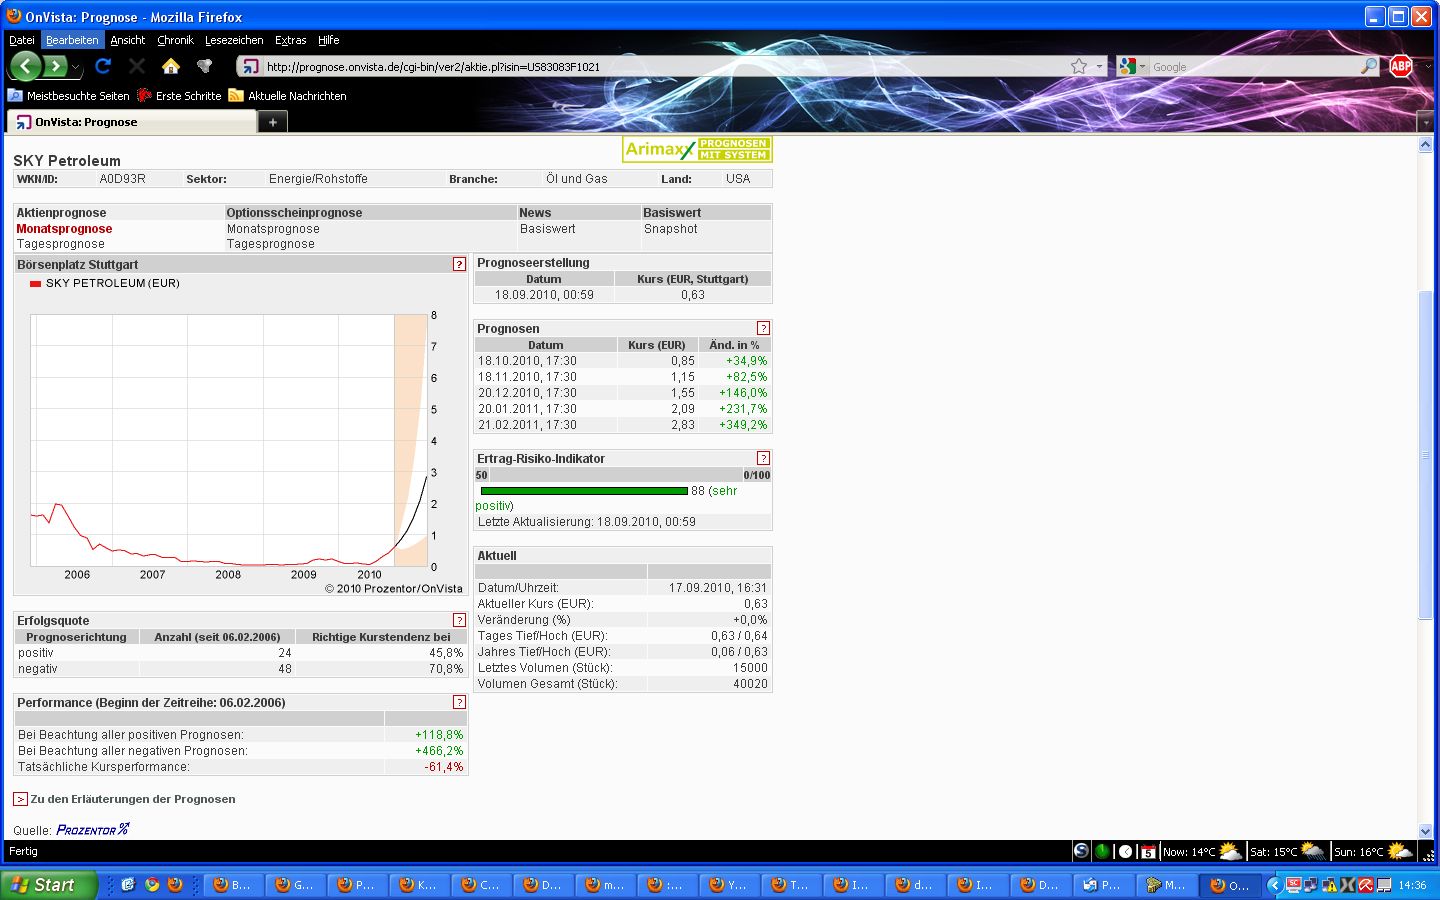Open the calendar icon in the system tray
Viewport: 1440px width, 900px height.
[x=1150, y=851]
